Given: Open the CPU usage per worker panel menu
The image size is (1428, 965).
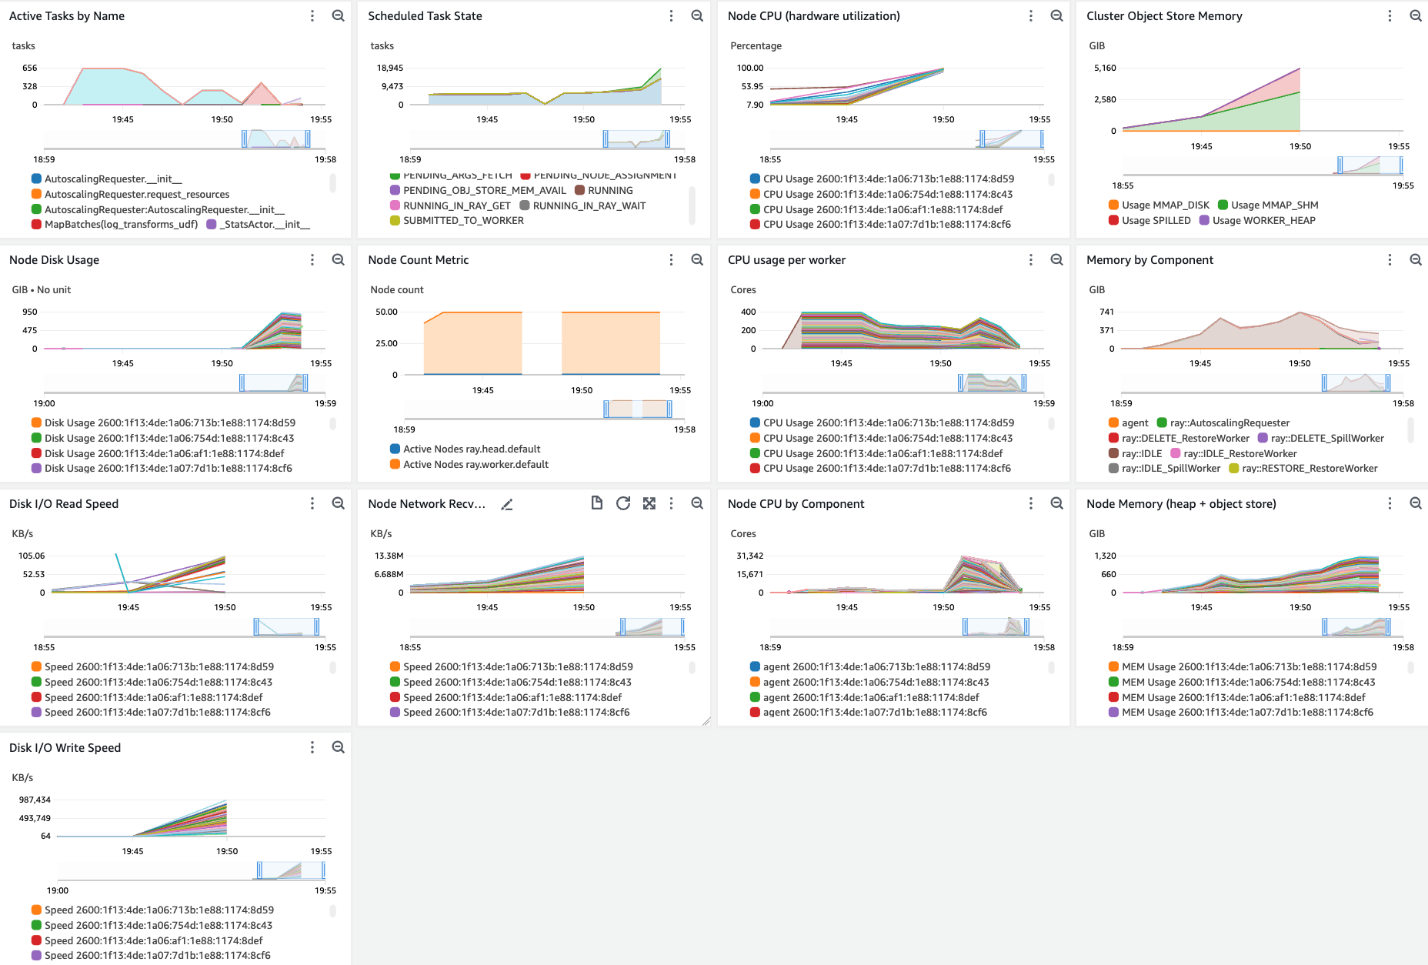Looking at the screenshot, I should coord(1030,259).
